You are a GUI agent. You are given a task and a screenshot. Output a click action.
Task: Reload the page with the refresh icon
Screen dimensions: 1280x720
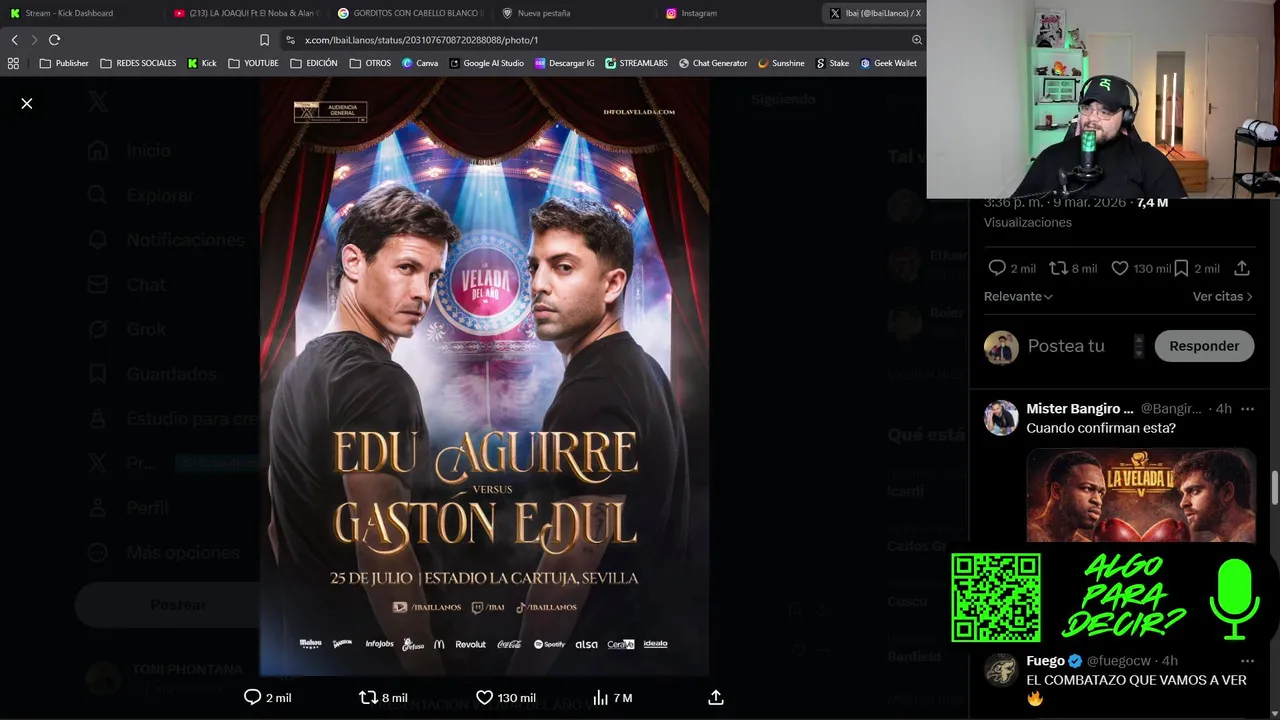54,40
